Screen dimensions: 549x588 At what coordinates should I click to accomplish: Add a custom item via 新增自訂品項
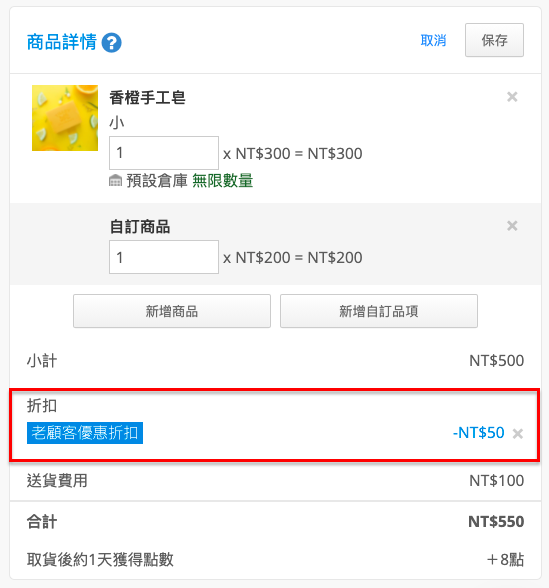(x=379, y=311)
